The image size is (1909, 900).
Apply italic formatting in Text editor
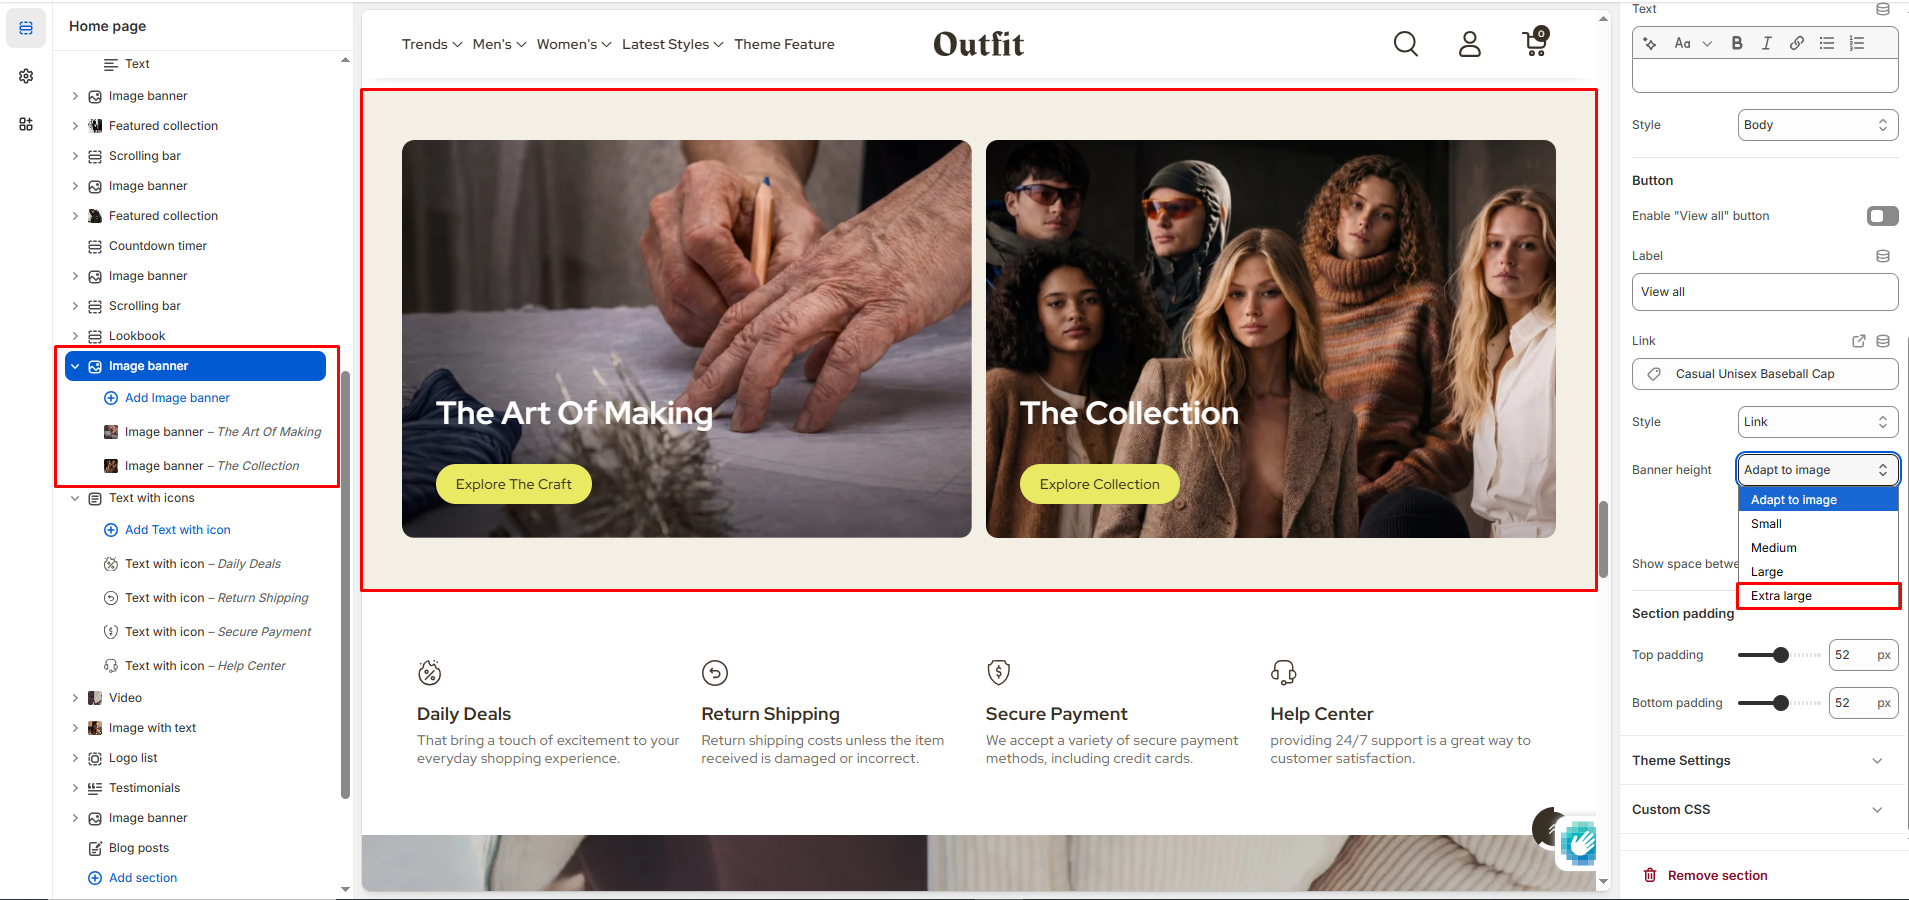(1767, 43)
